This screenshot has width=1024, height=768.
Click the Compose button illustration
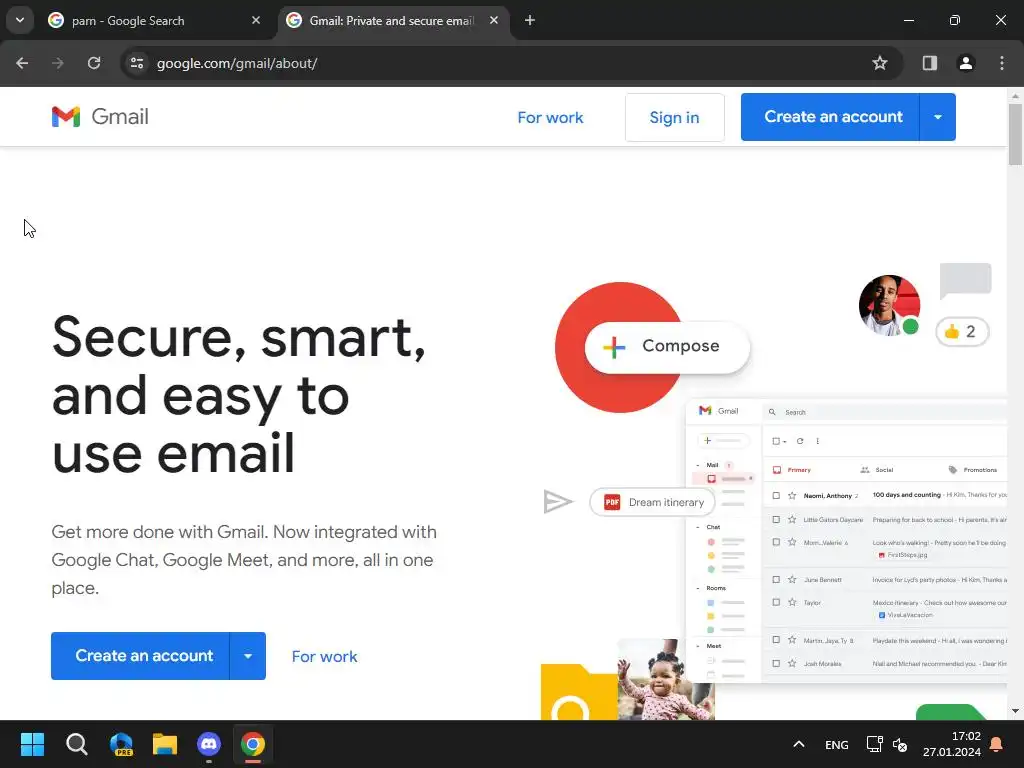tap(667, 347)
